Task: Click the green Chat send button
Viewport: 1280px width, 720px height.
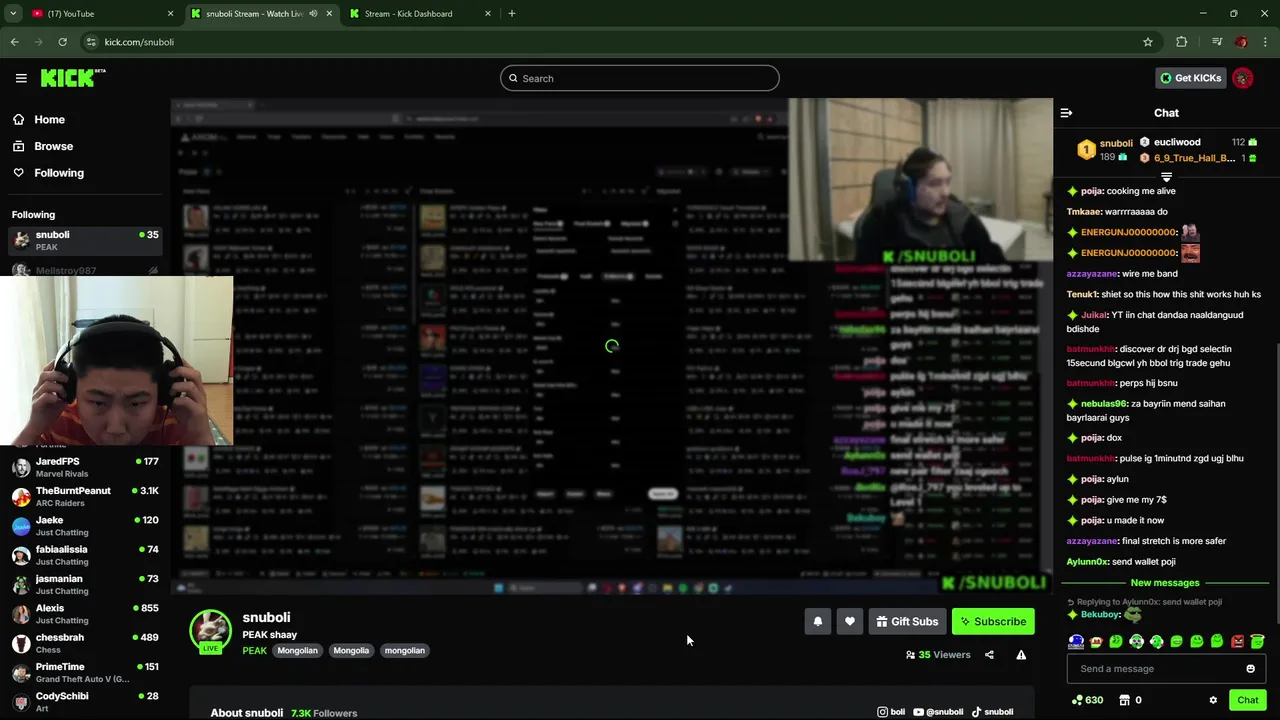Action: [x=1247, y=700]
